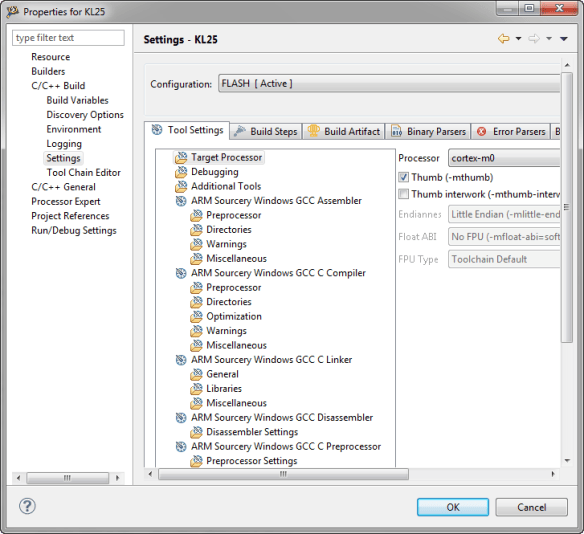Image resolution: width=584 pixels, height=534 pixels.
Task: Click the GCC C Linker tool icon
Action: (x=181, y=360)
